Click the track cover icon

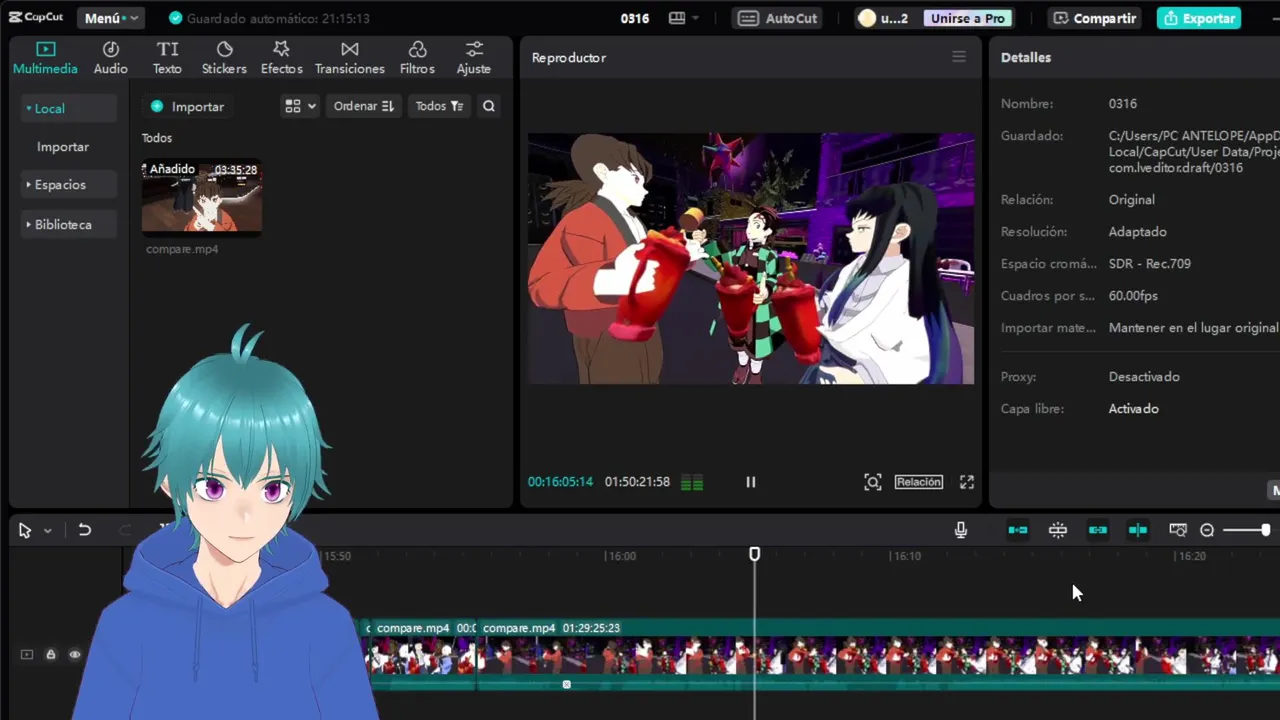coord(27,655)
